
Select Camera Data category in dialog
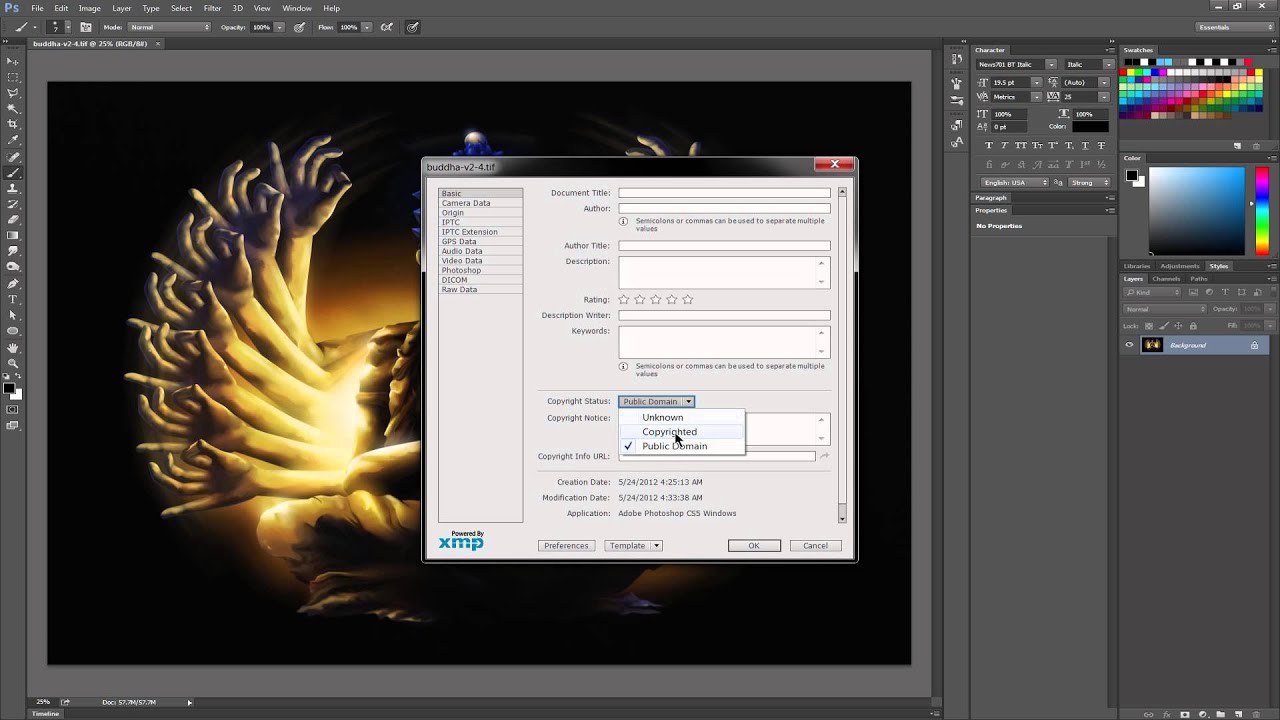(480, 203)
